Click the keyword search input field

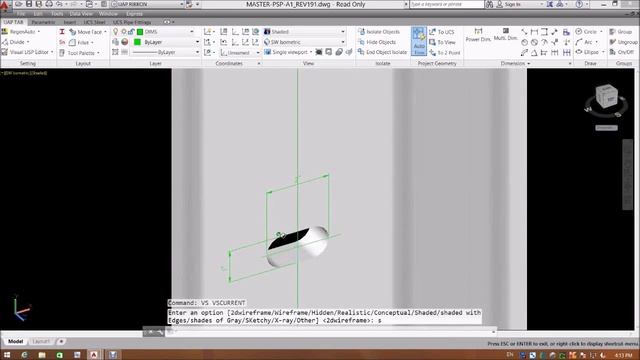[x=446, y=4]
